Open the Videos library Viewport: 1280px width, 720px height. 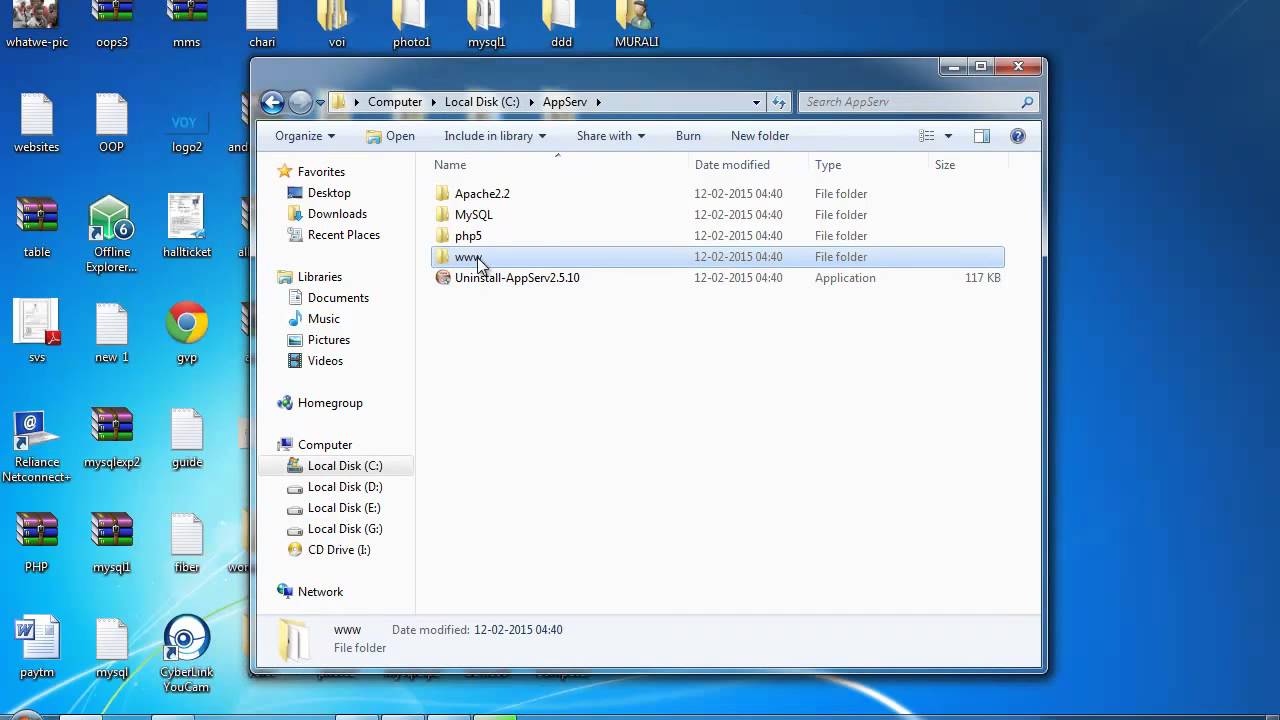324,361
